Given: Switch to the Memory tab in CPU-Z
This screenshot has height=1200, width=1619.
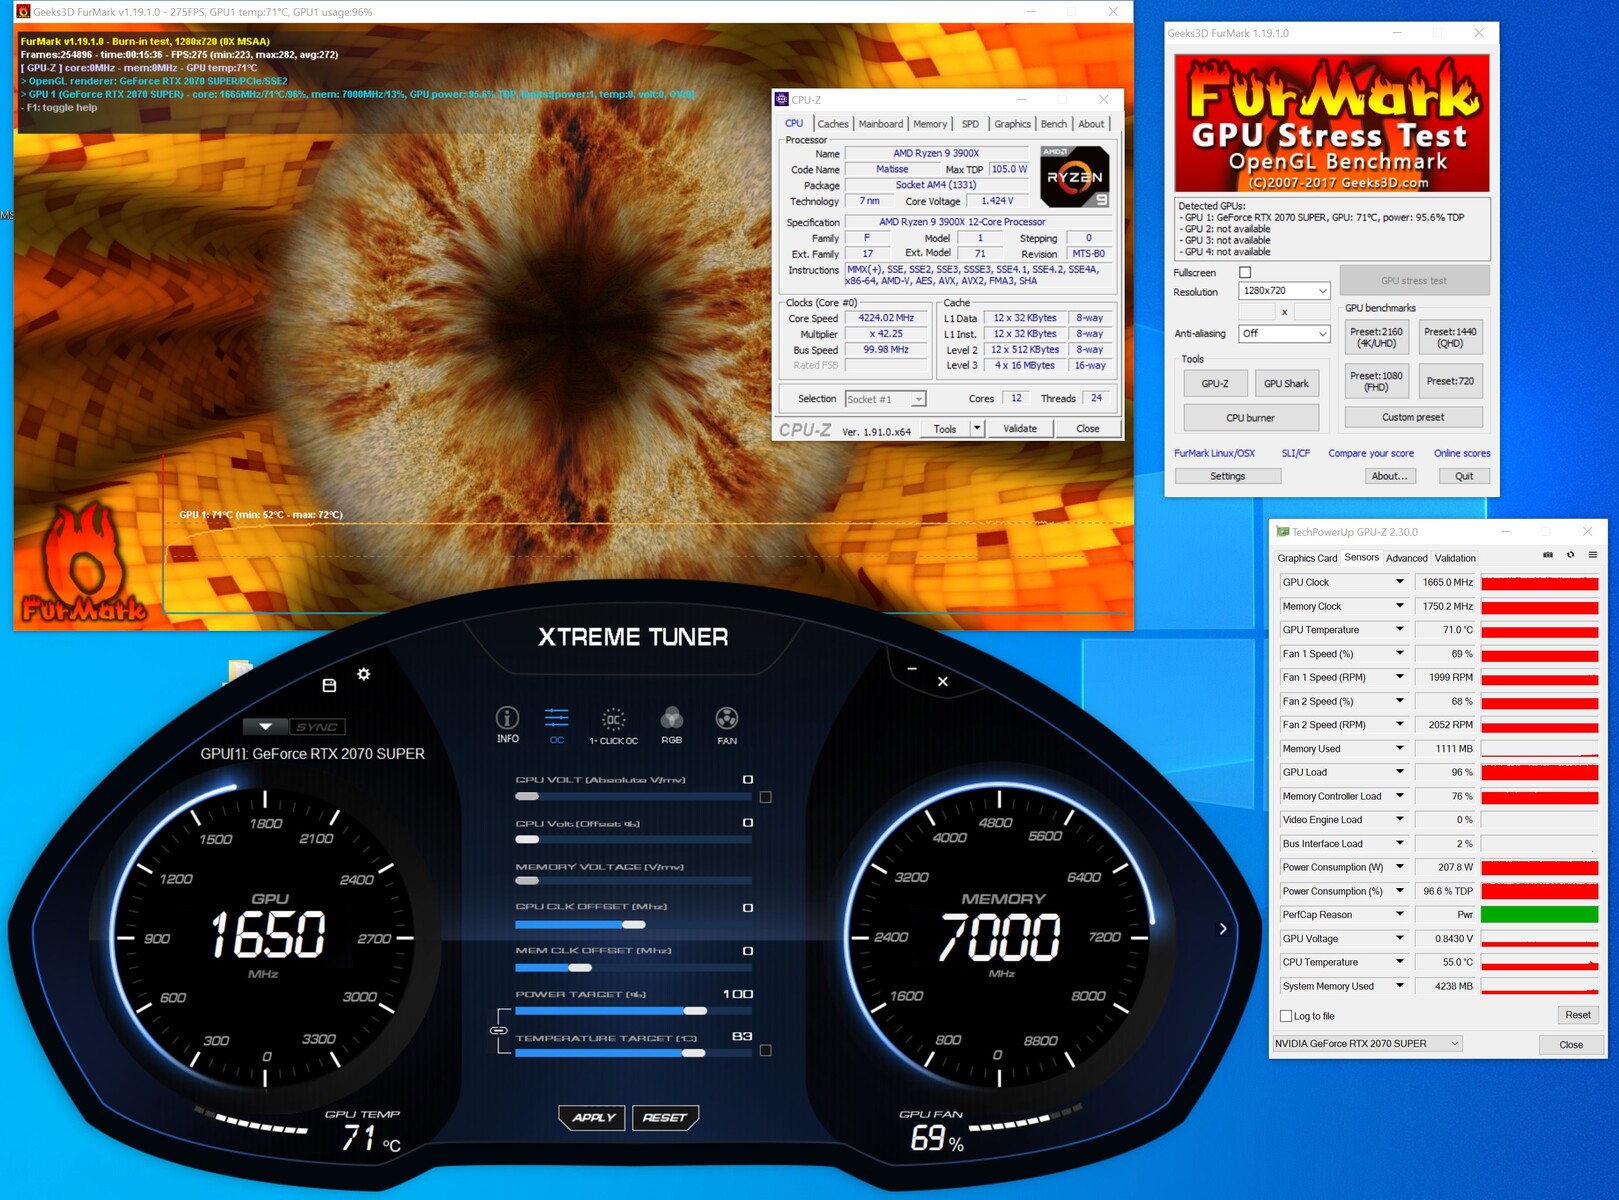Looking at the screenshot, I should point(930,124).
